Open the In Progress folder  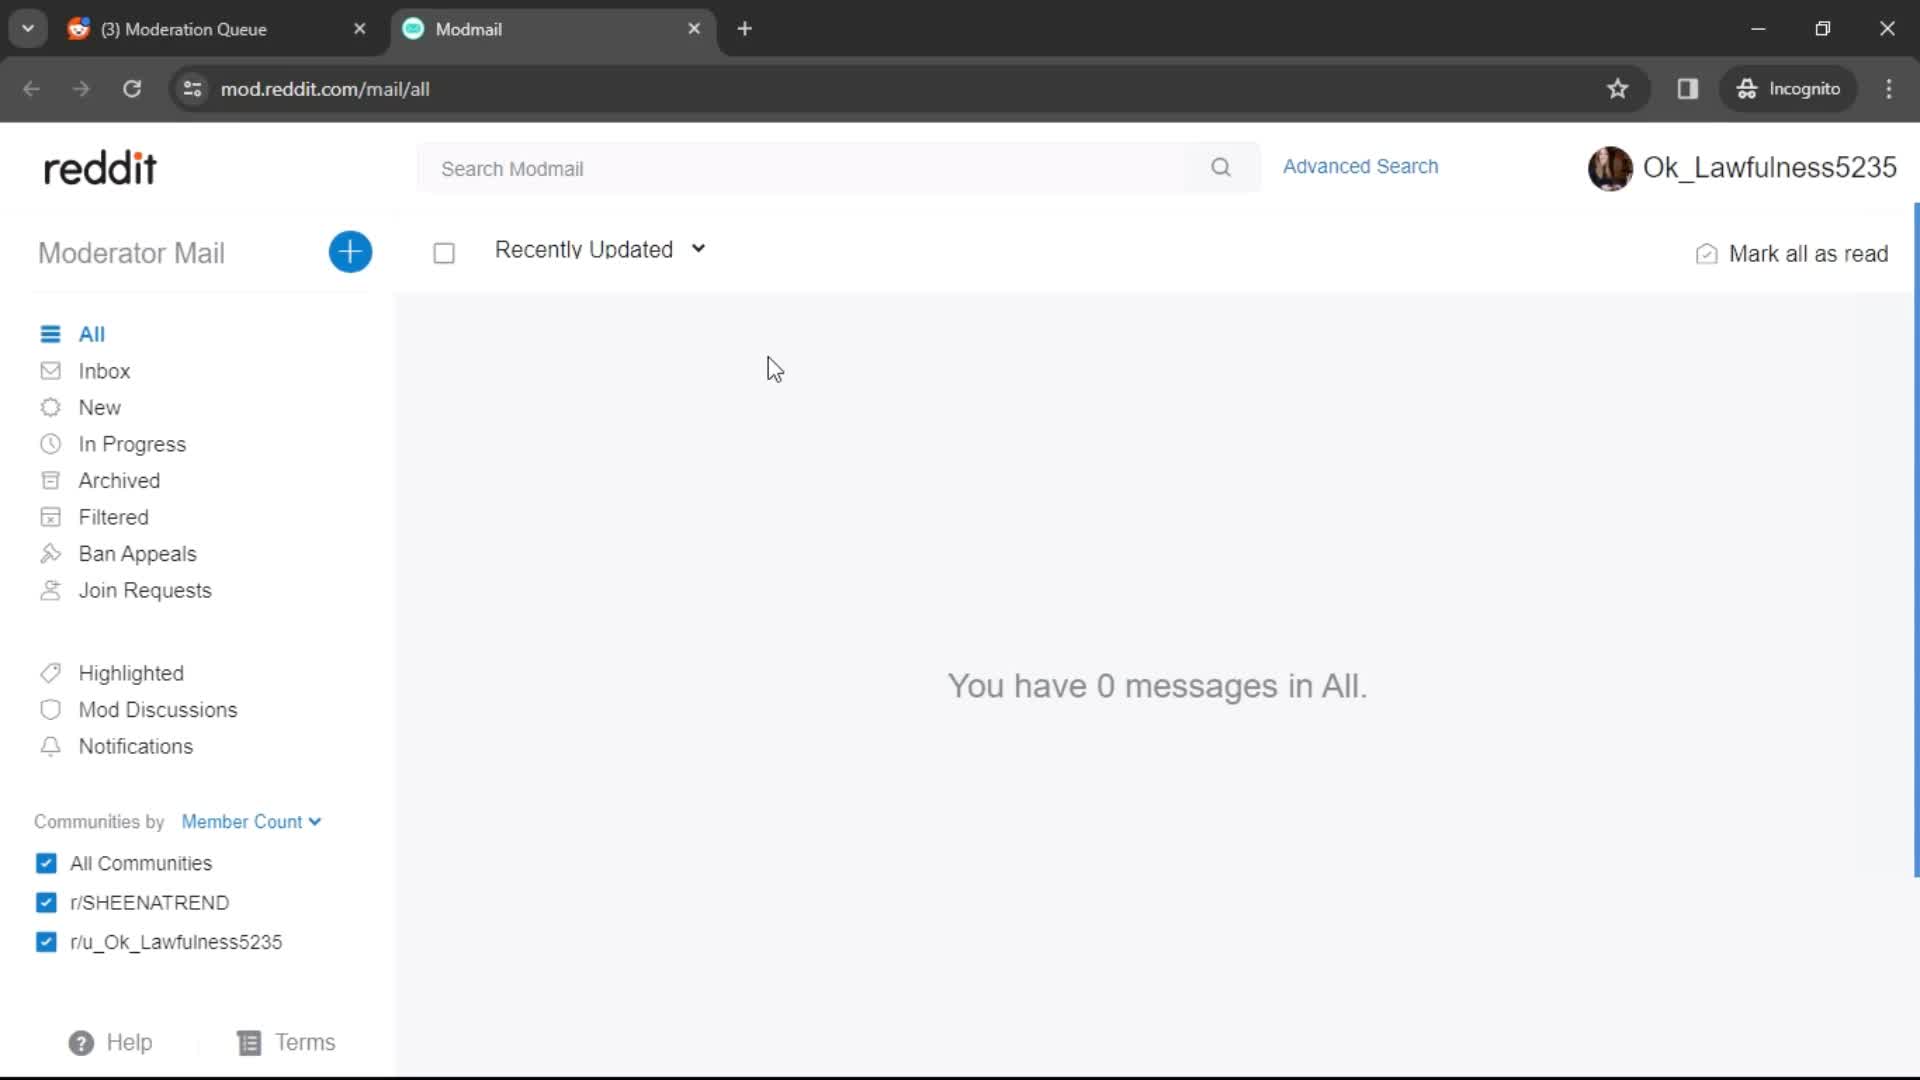point(133,444)
